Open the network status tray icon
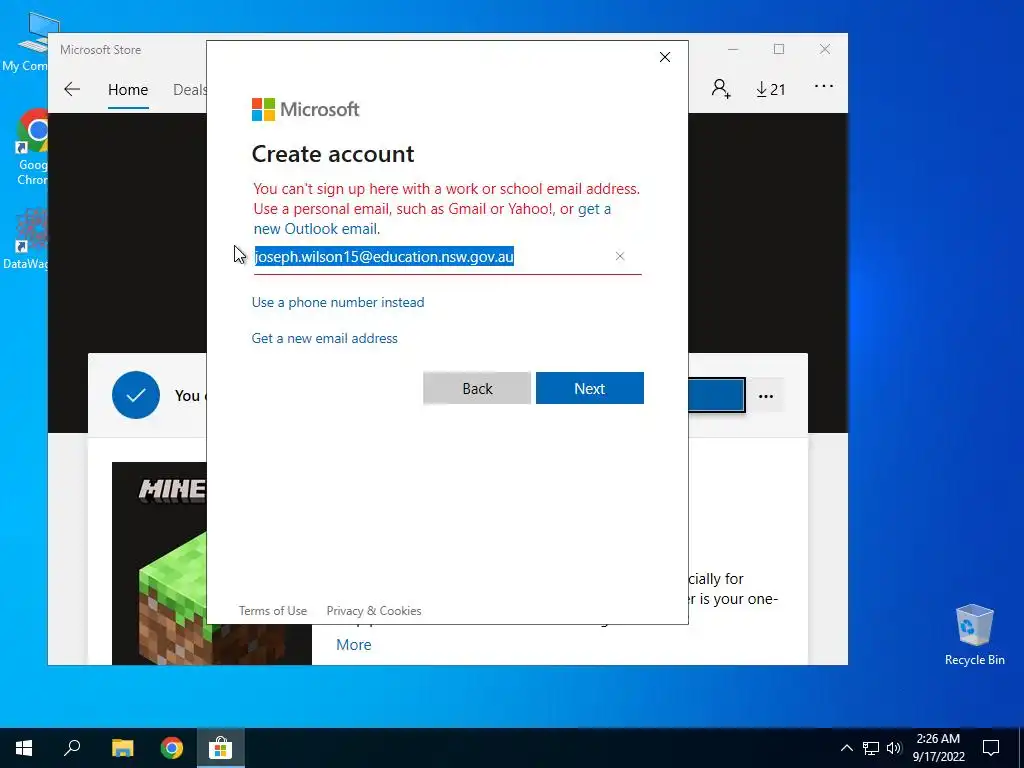This screenshot has width=1024, height=768. coord(871,748)
